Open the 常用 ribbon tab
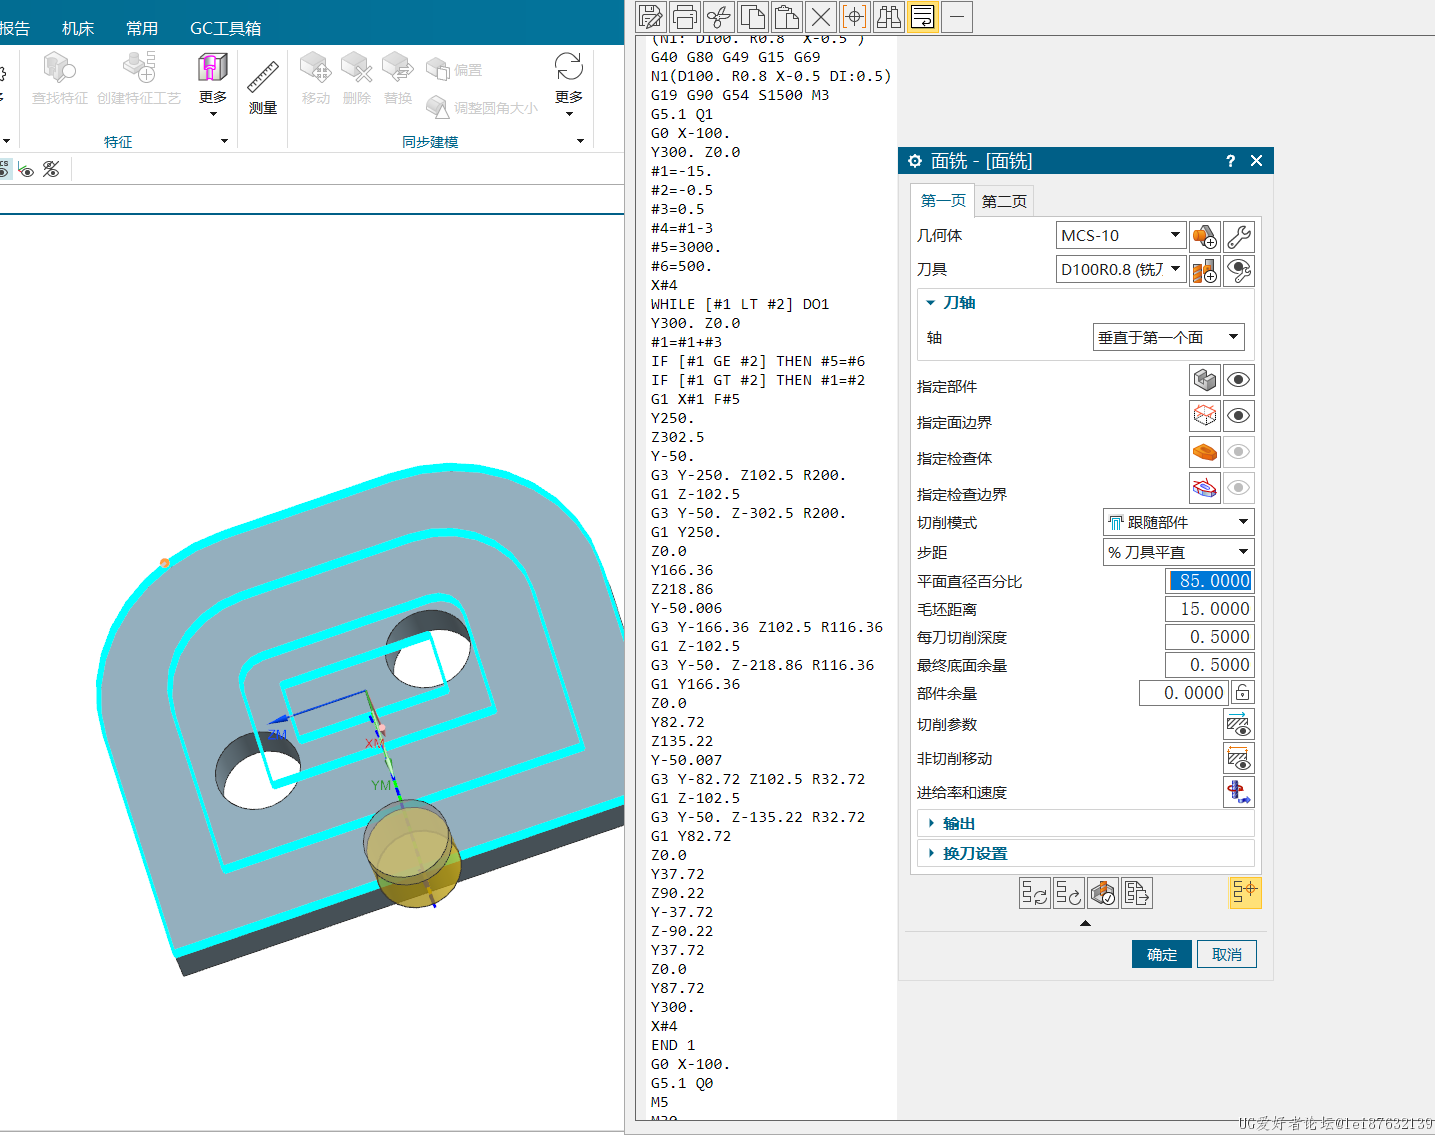Screen dimensions: 1435x1135 click(x=142, y=28)
